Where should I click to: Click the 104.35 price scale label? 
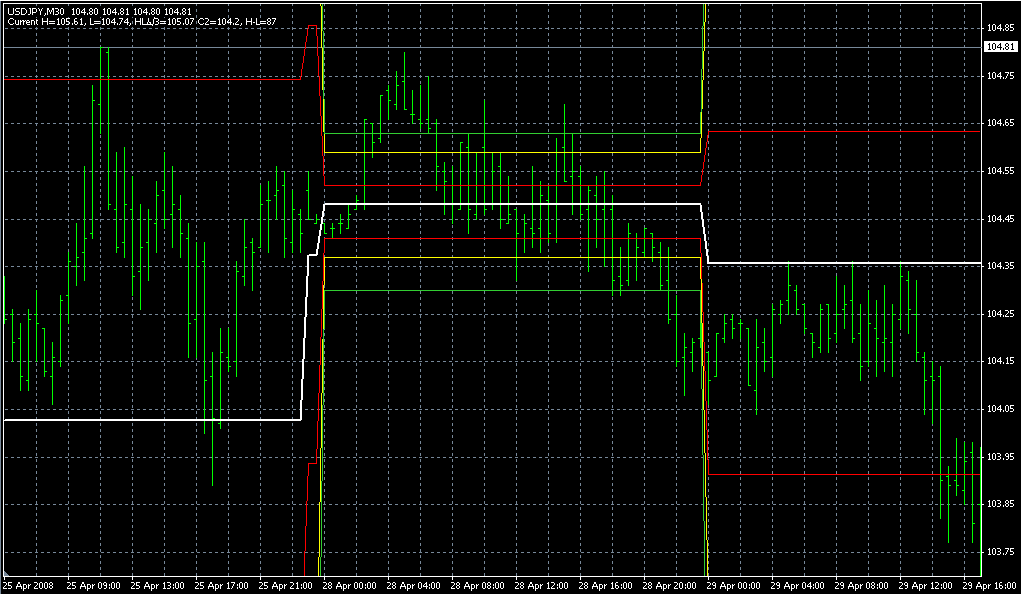tap(1000, 266)
